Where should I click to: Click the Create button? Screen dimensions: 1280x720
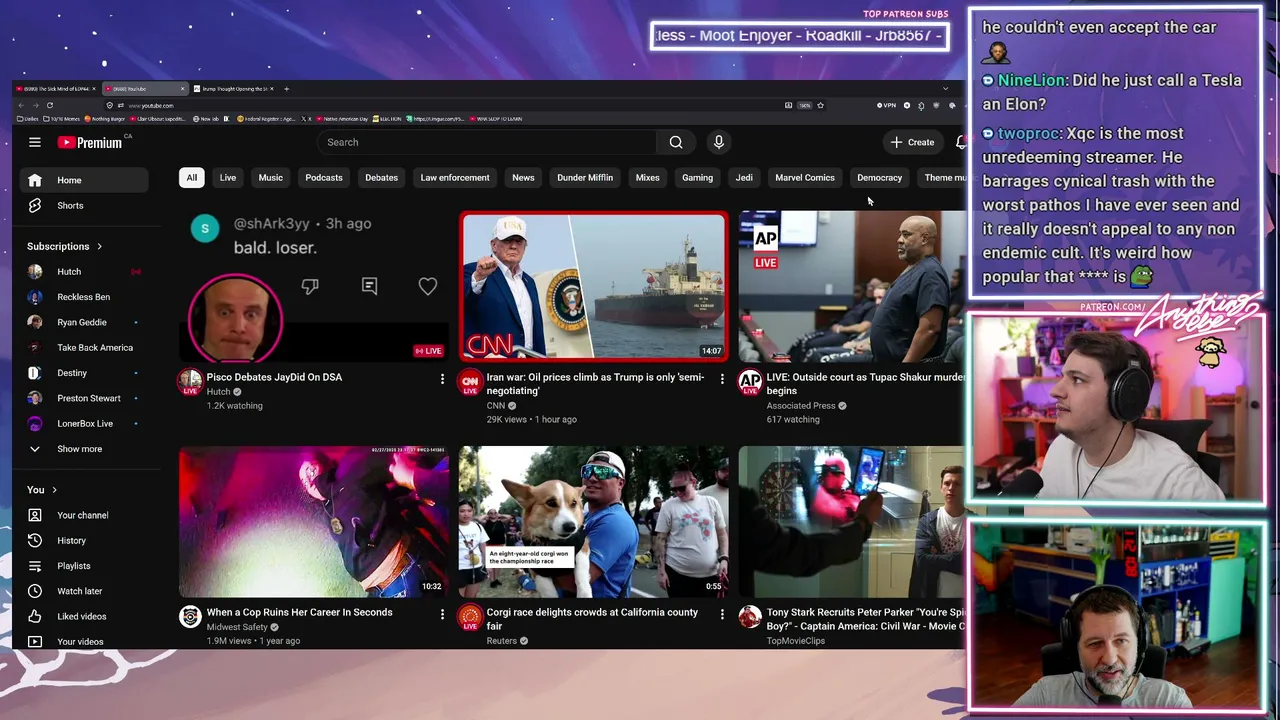pos(912,142)
